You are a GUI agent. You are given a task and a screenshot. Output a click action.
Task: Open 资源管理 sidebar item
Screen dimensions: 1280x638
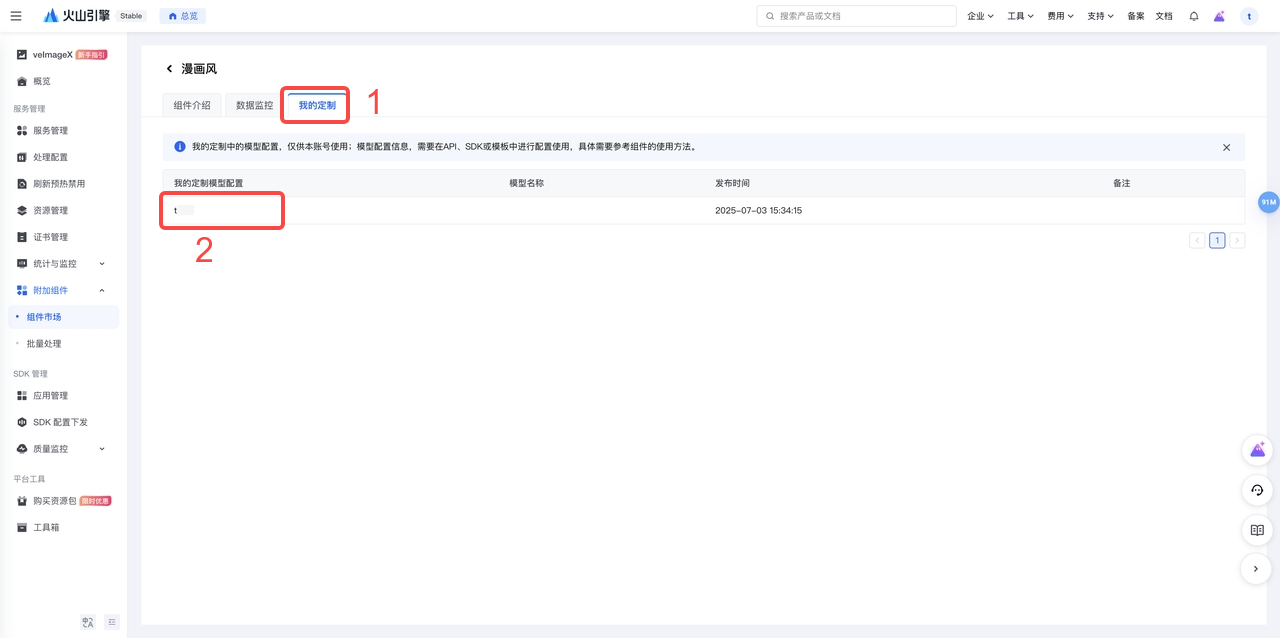50,210
